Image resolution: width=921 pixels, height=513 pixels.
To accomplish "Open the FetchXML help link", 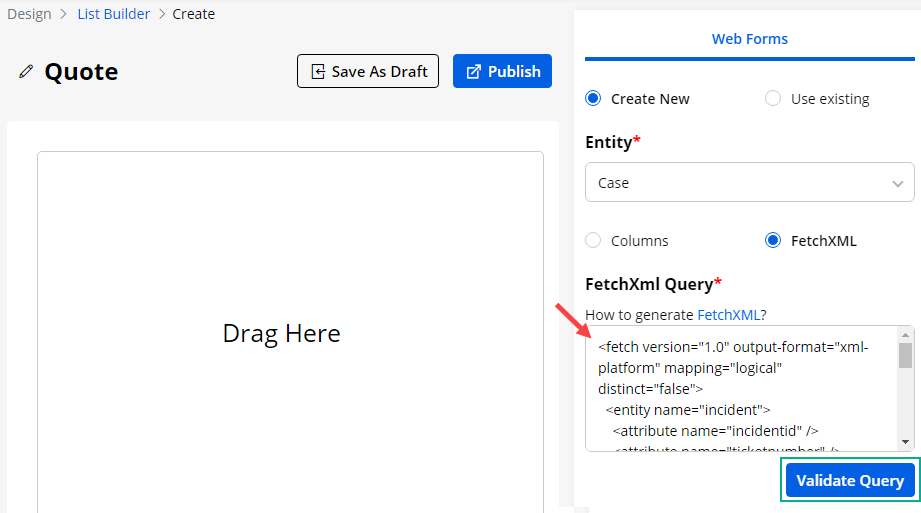I will click(727, 314).
